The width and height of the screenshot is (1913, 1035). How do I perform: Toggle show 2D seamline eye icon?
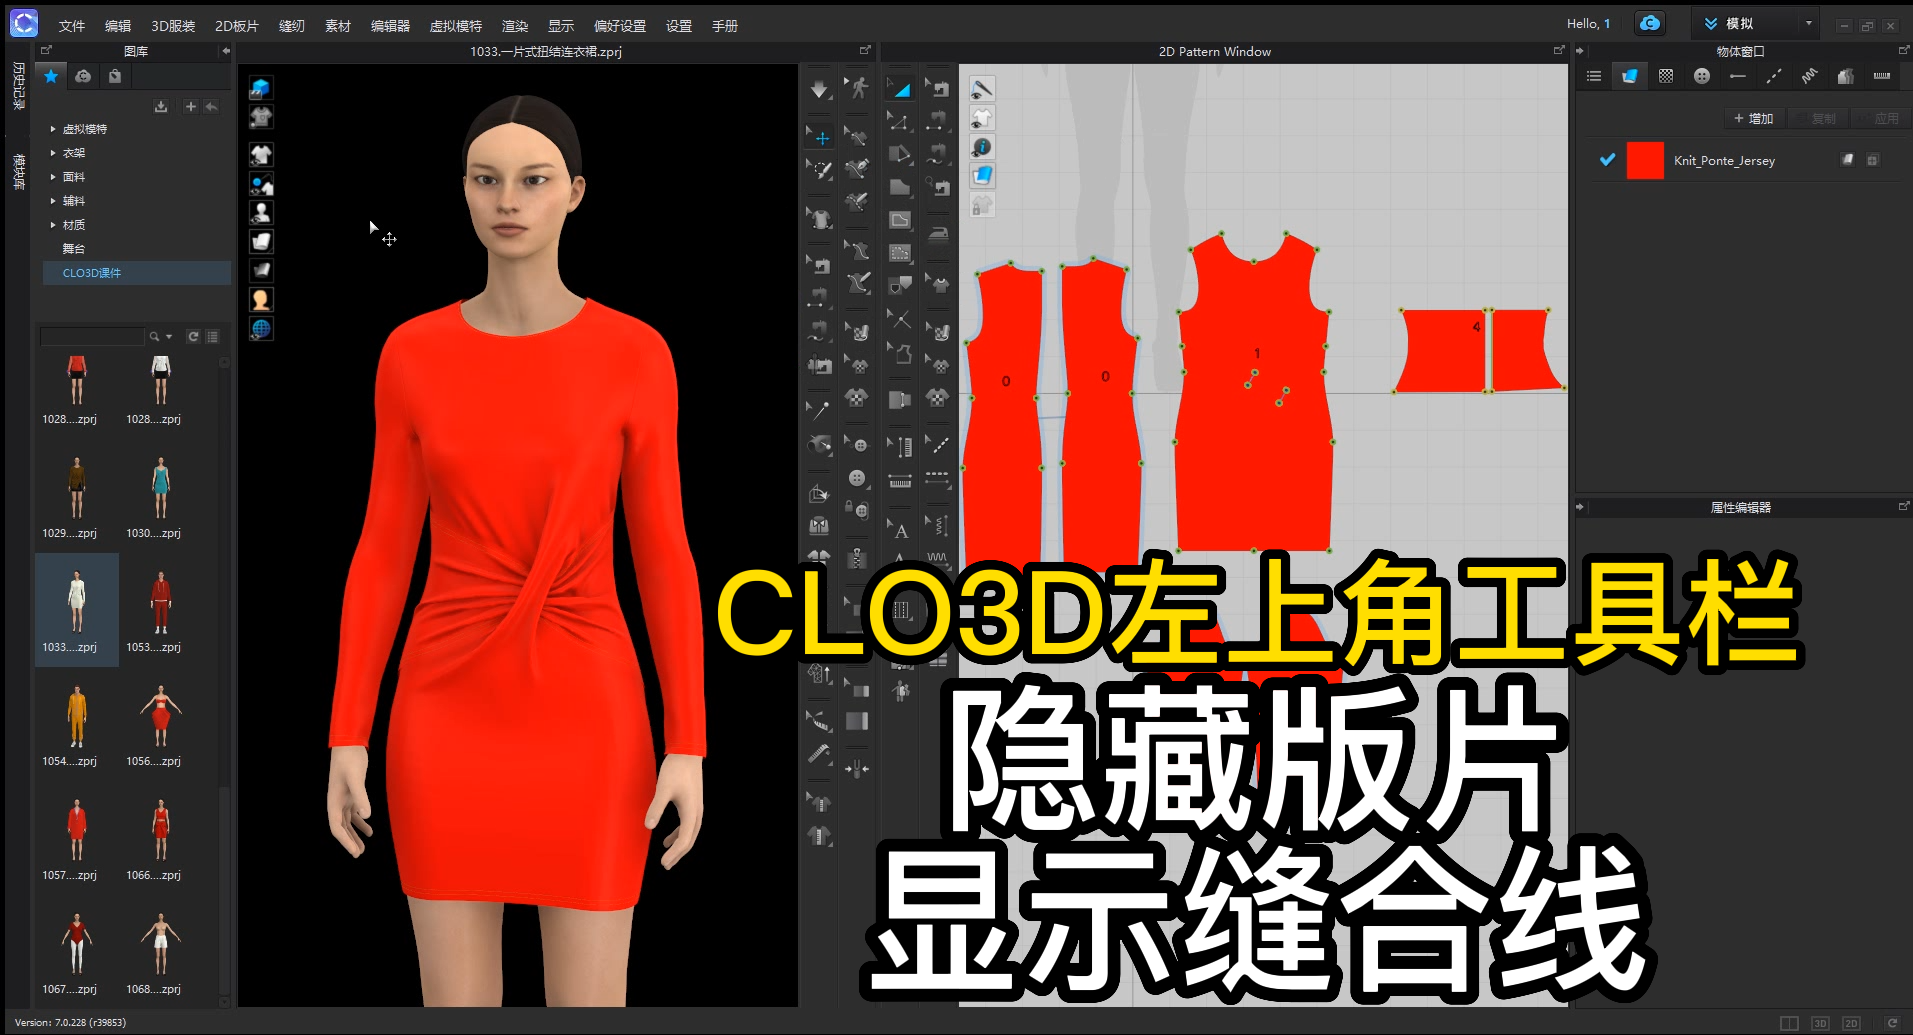click(x=982, y=90)
